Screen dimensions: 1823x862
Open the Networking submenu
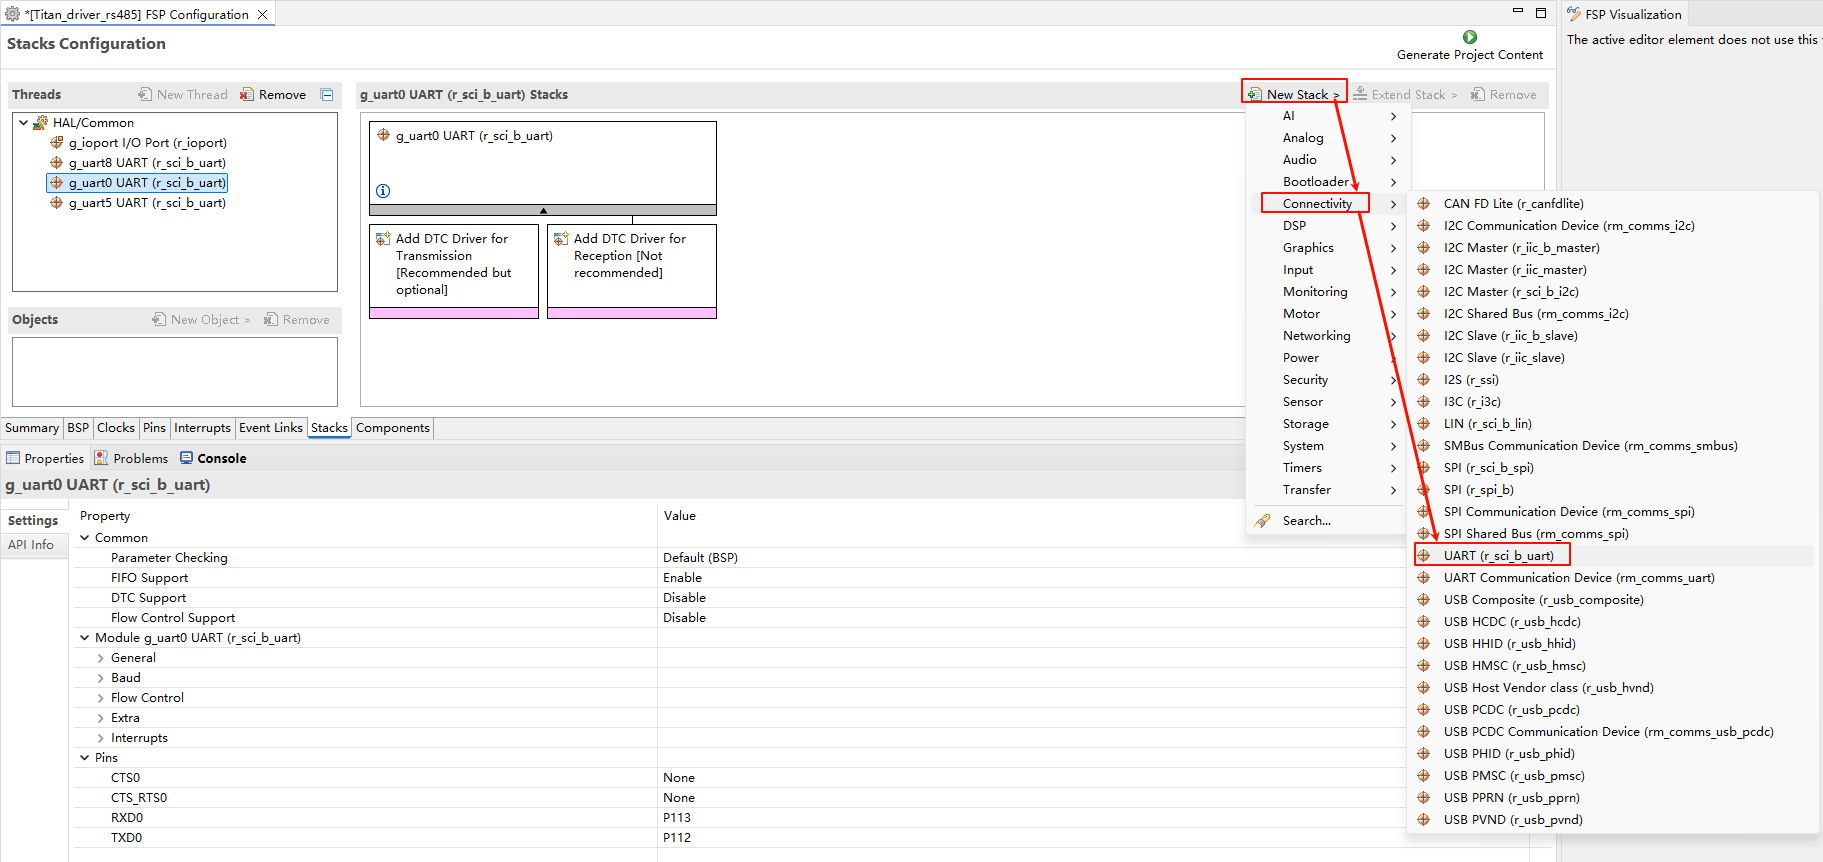click(1316, 336)
